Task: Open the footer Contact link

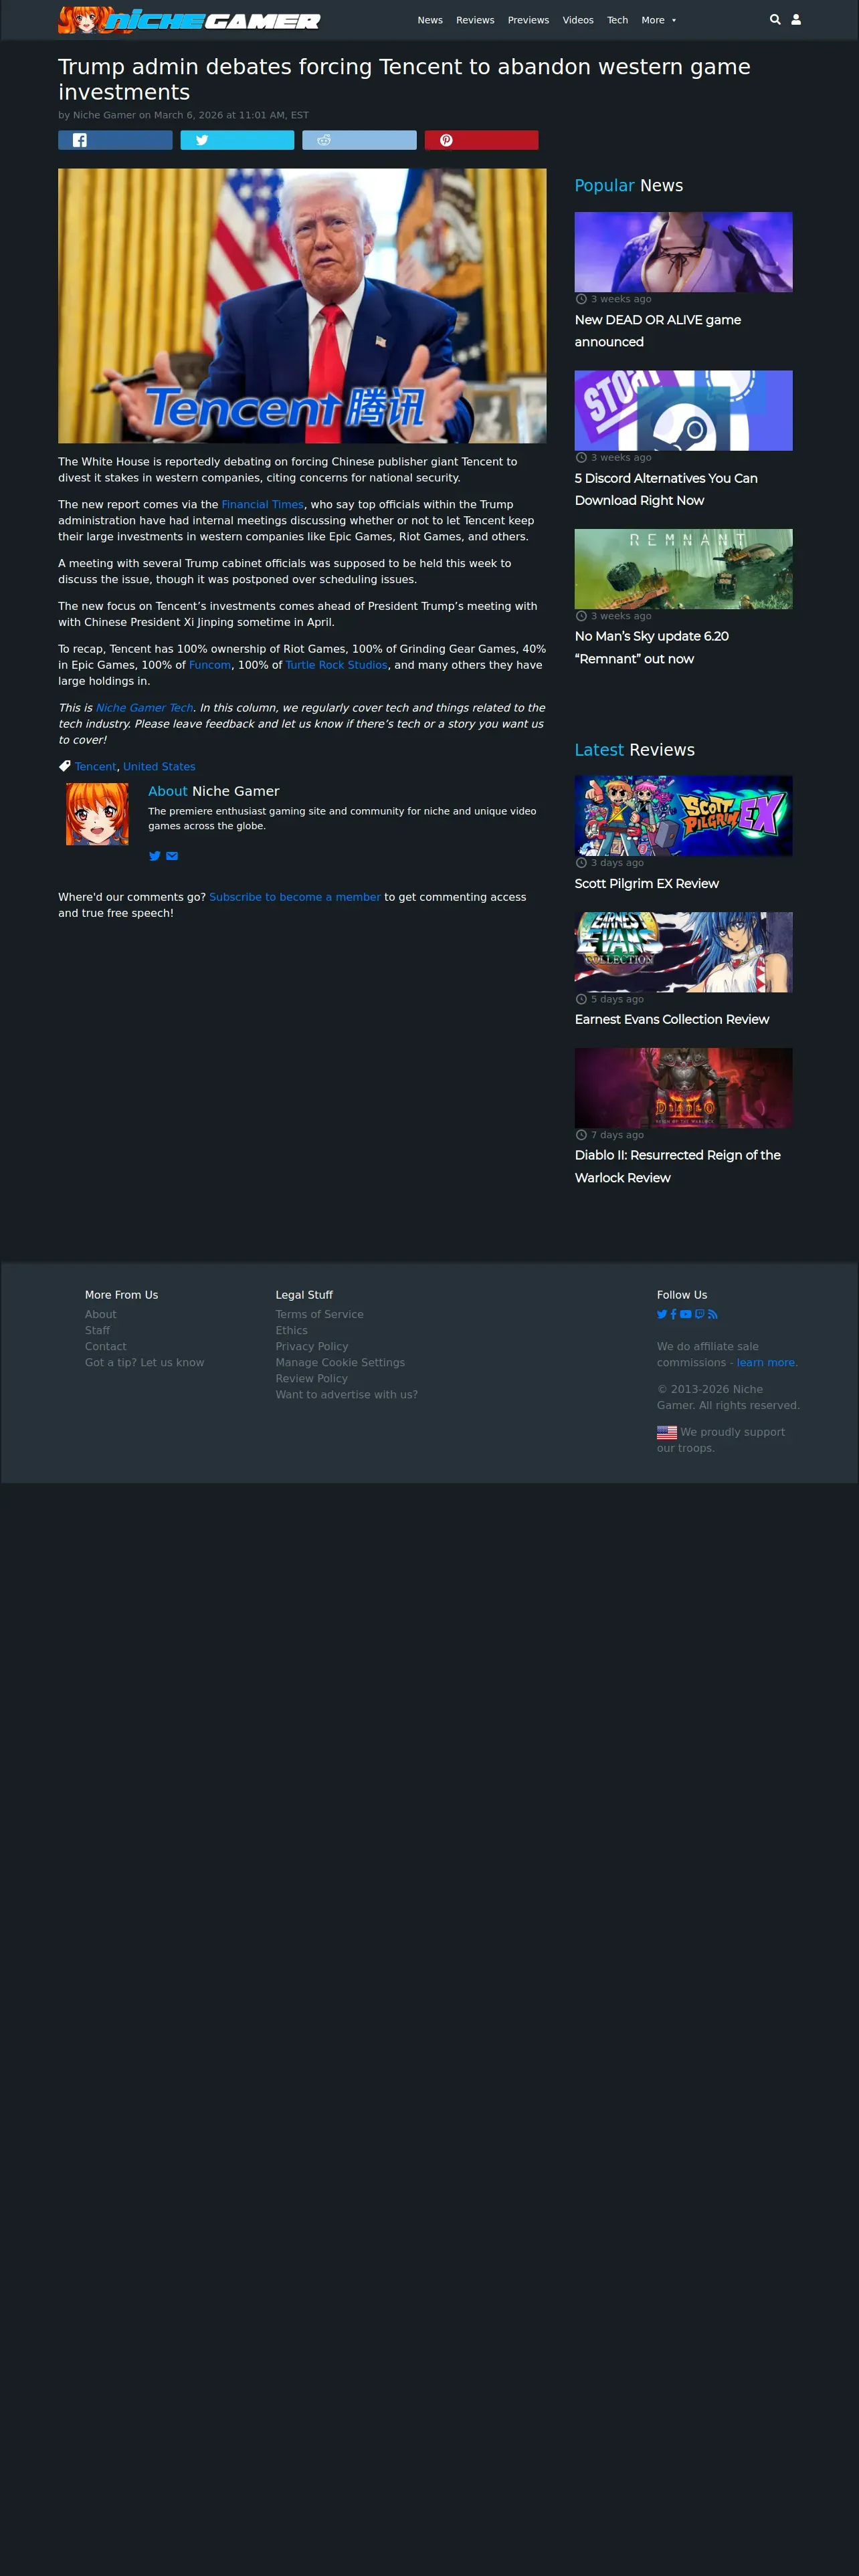Action: tap(105, 1347)
